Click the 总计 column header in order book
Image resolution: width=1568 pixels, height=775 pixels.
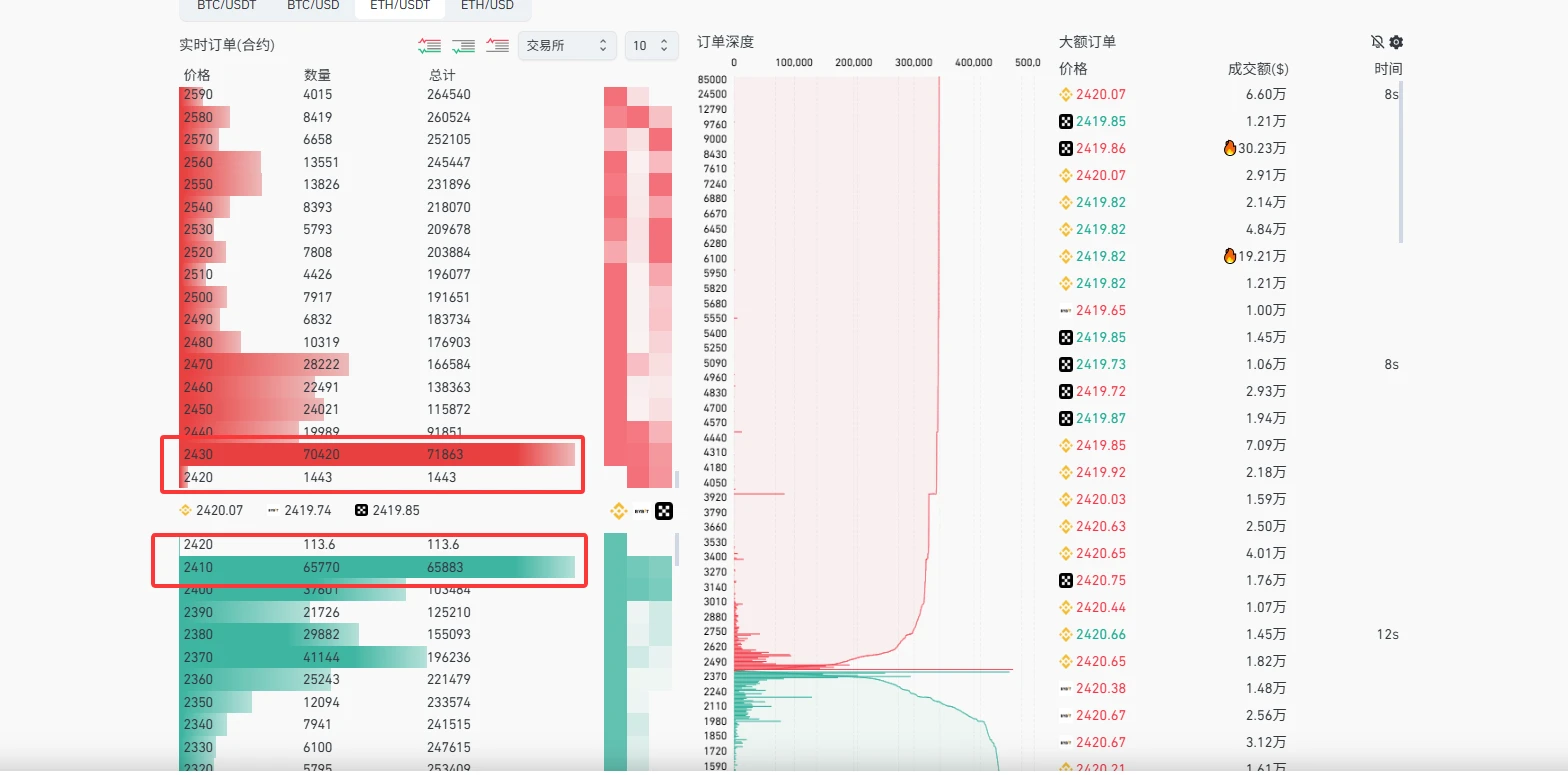(x=442, y=75)
